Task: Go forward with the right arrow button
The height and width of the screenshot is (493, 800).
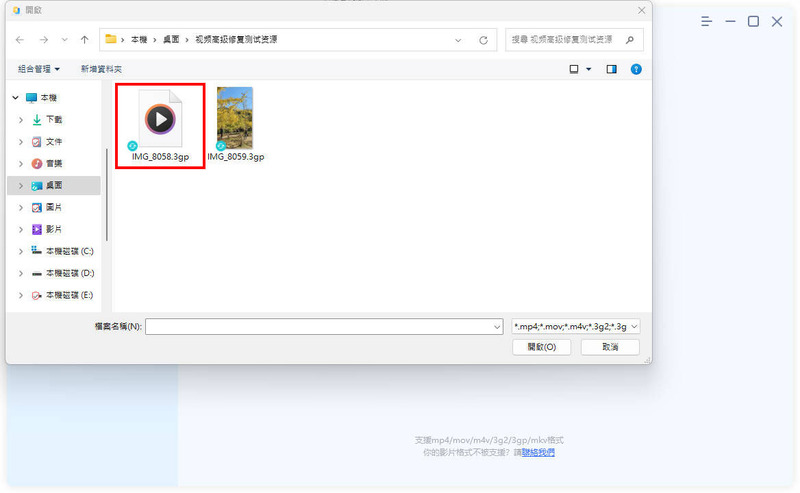Action: click(x=44, y=40)
